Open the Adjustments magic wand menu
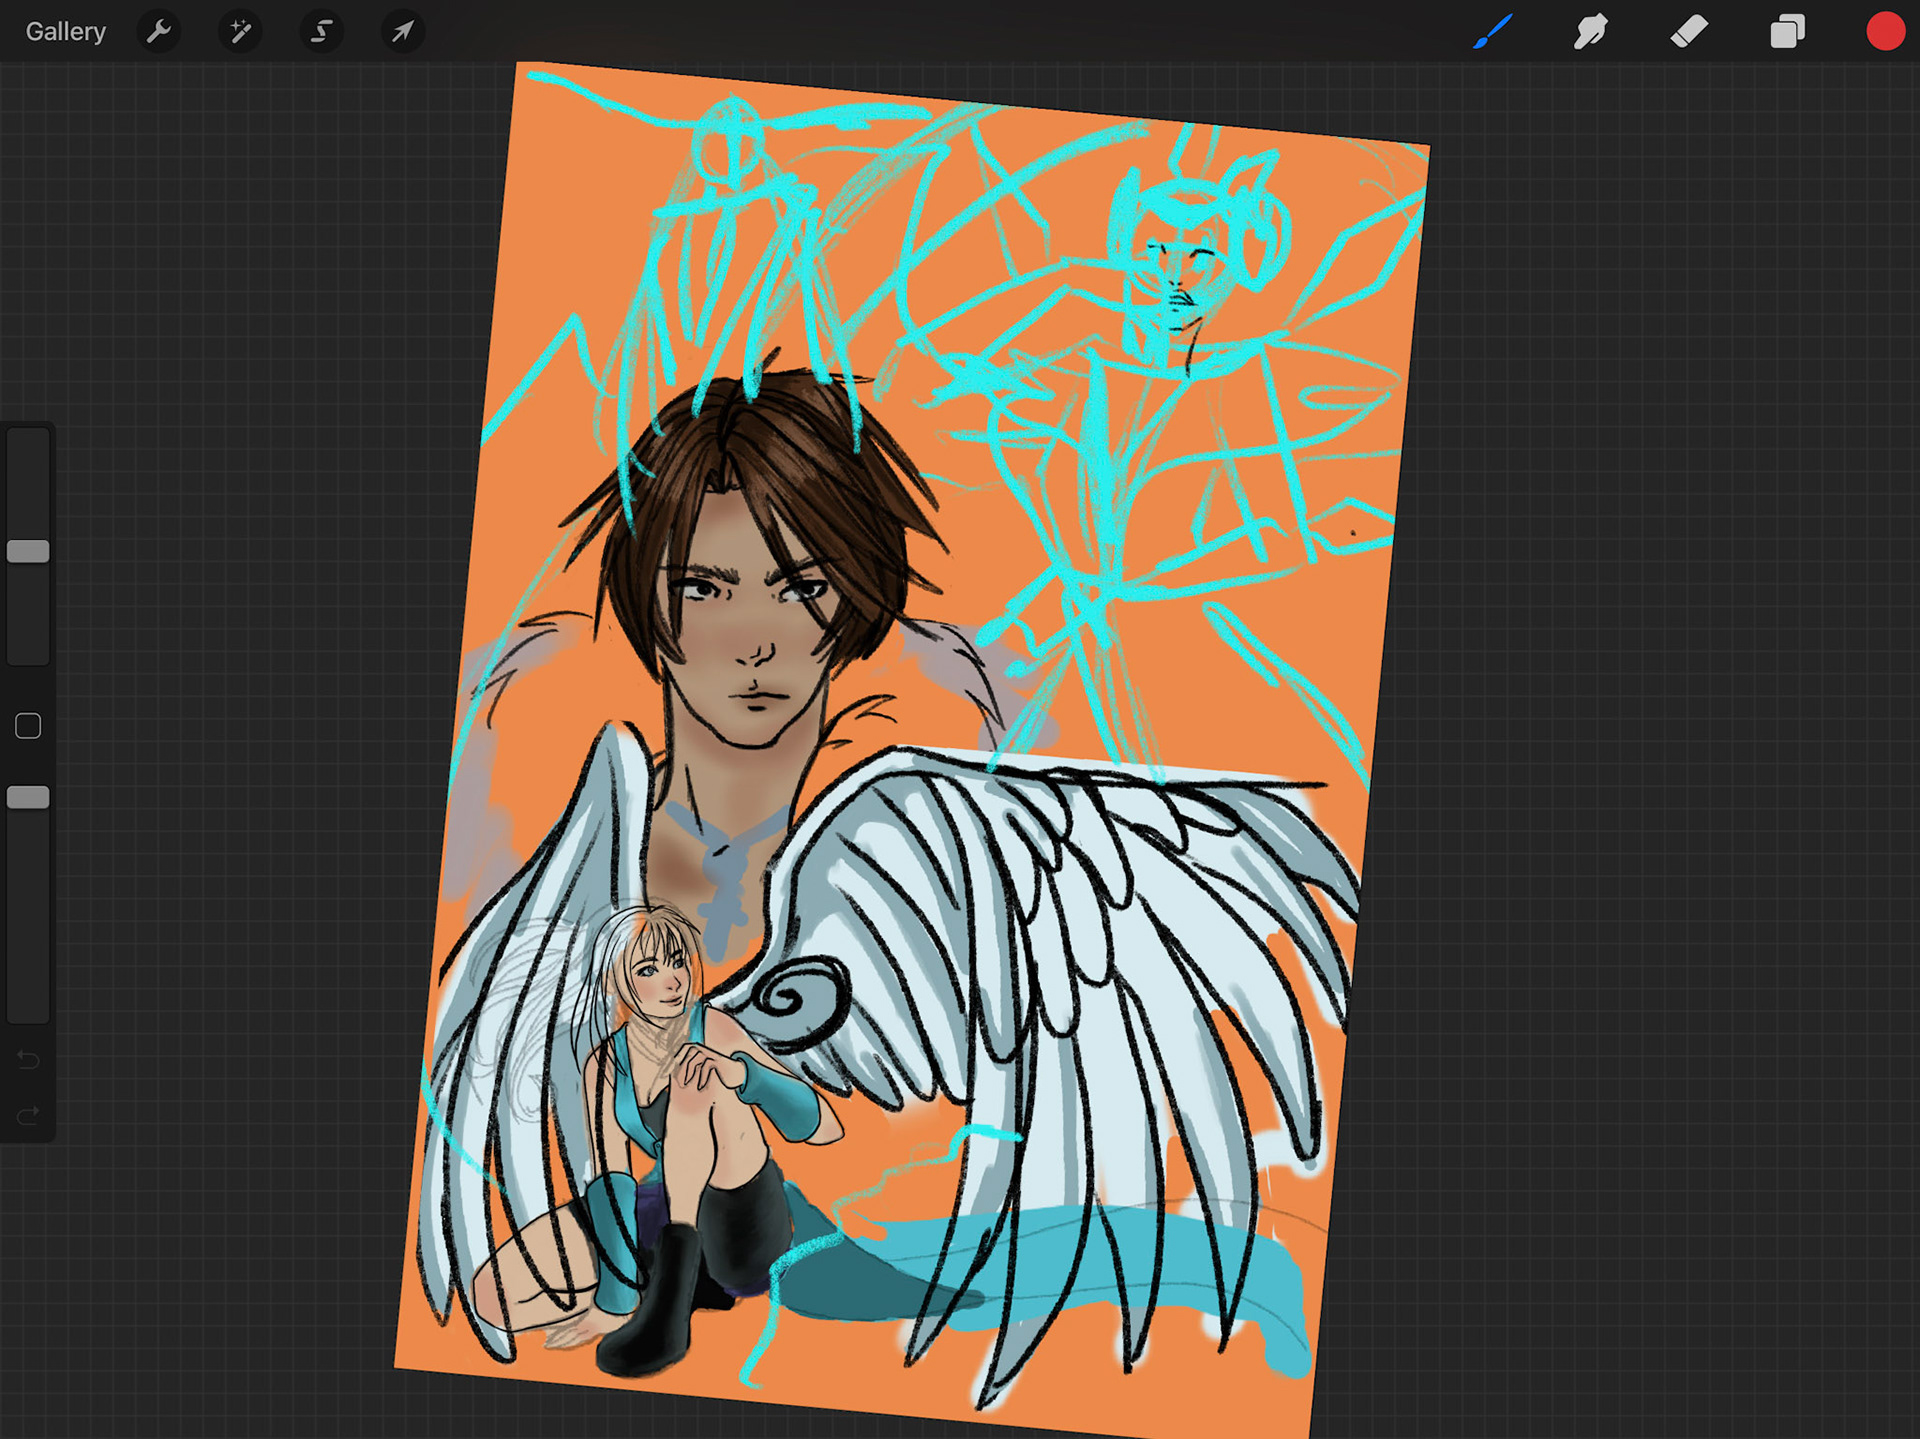1920x1439 pixels. (x=240, y=32)
